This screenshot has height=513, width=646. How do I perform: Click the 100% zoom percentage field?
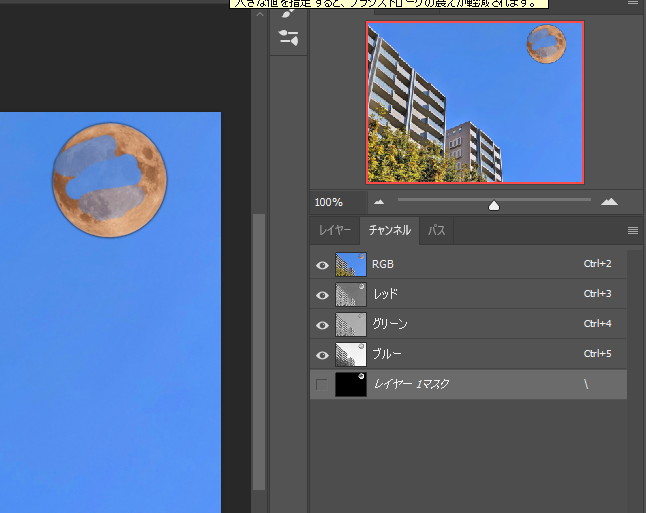[x=338, y=202]
